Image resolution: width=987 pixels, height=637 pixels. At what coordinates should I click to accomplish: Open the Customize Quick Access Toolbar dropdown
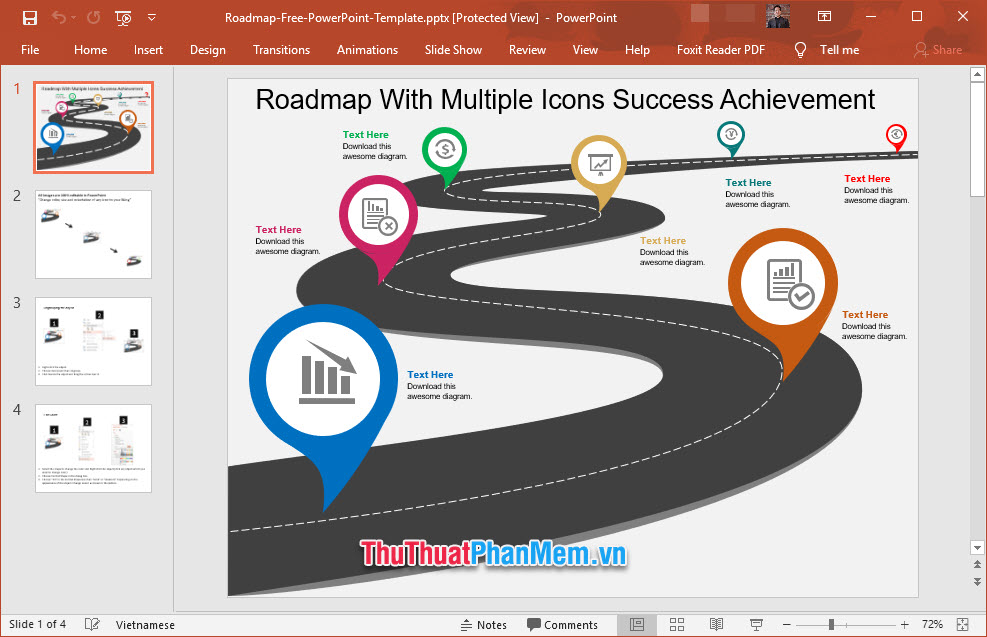click(x=151, y=17)
